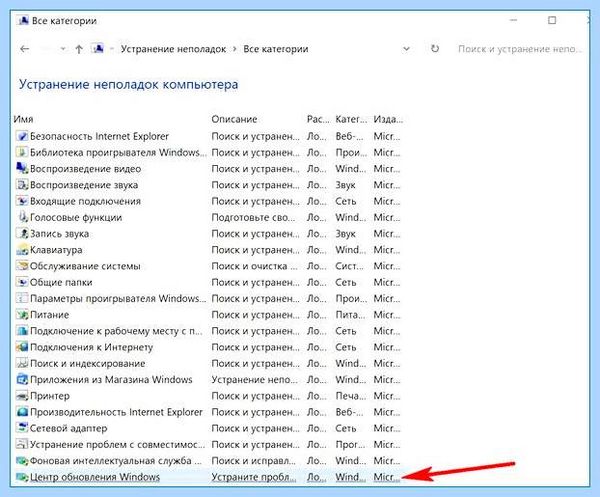This screenshot has height=497, width=600.
Task: Click the icon beside Поиск и индексирование
Action: (x=22, y=363)
